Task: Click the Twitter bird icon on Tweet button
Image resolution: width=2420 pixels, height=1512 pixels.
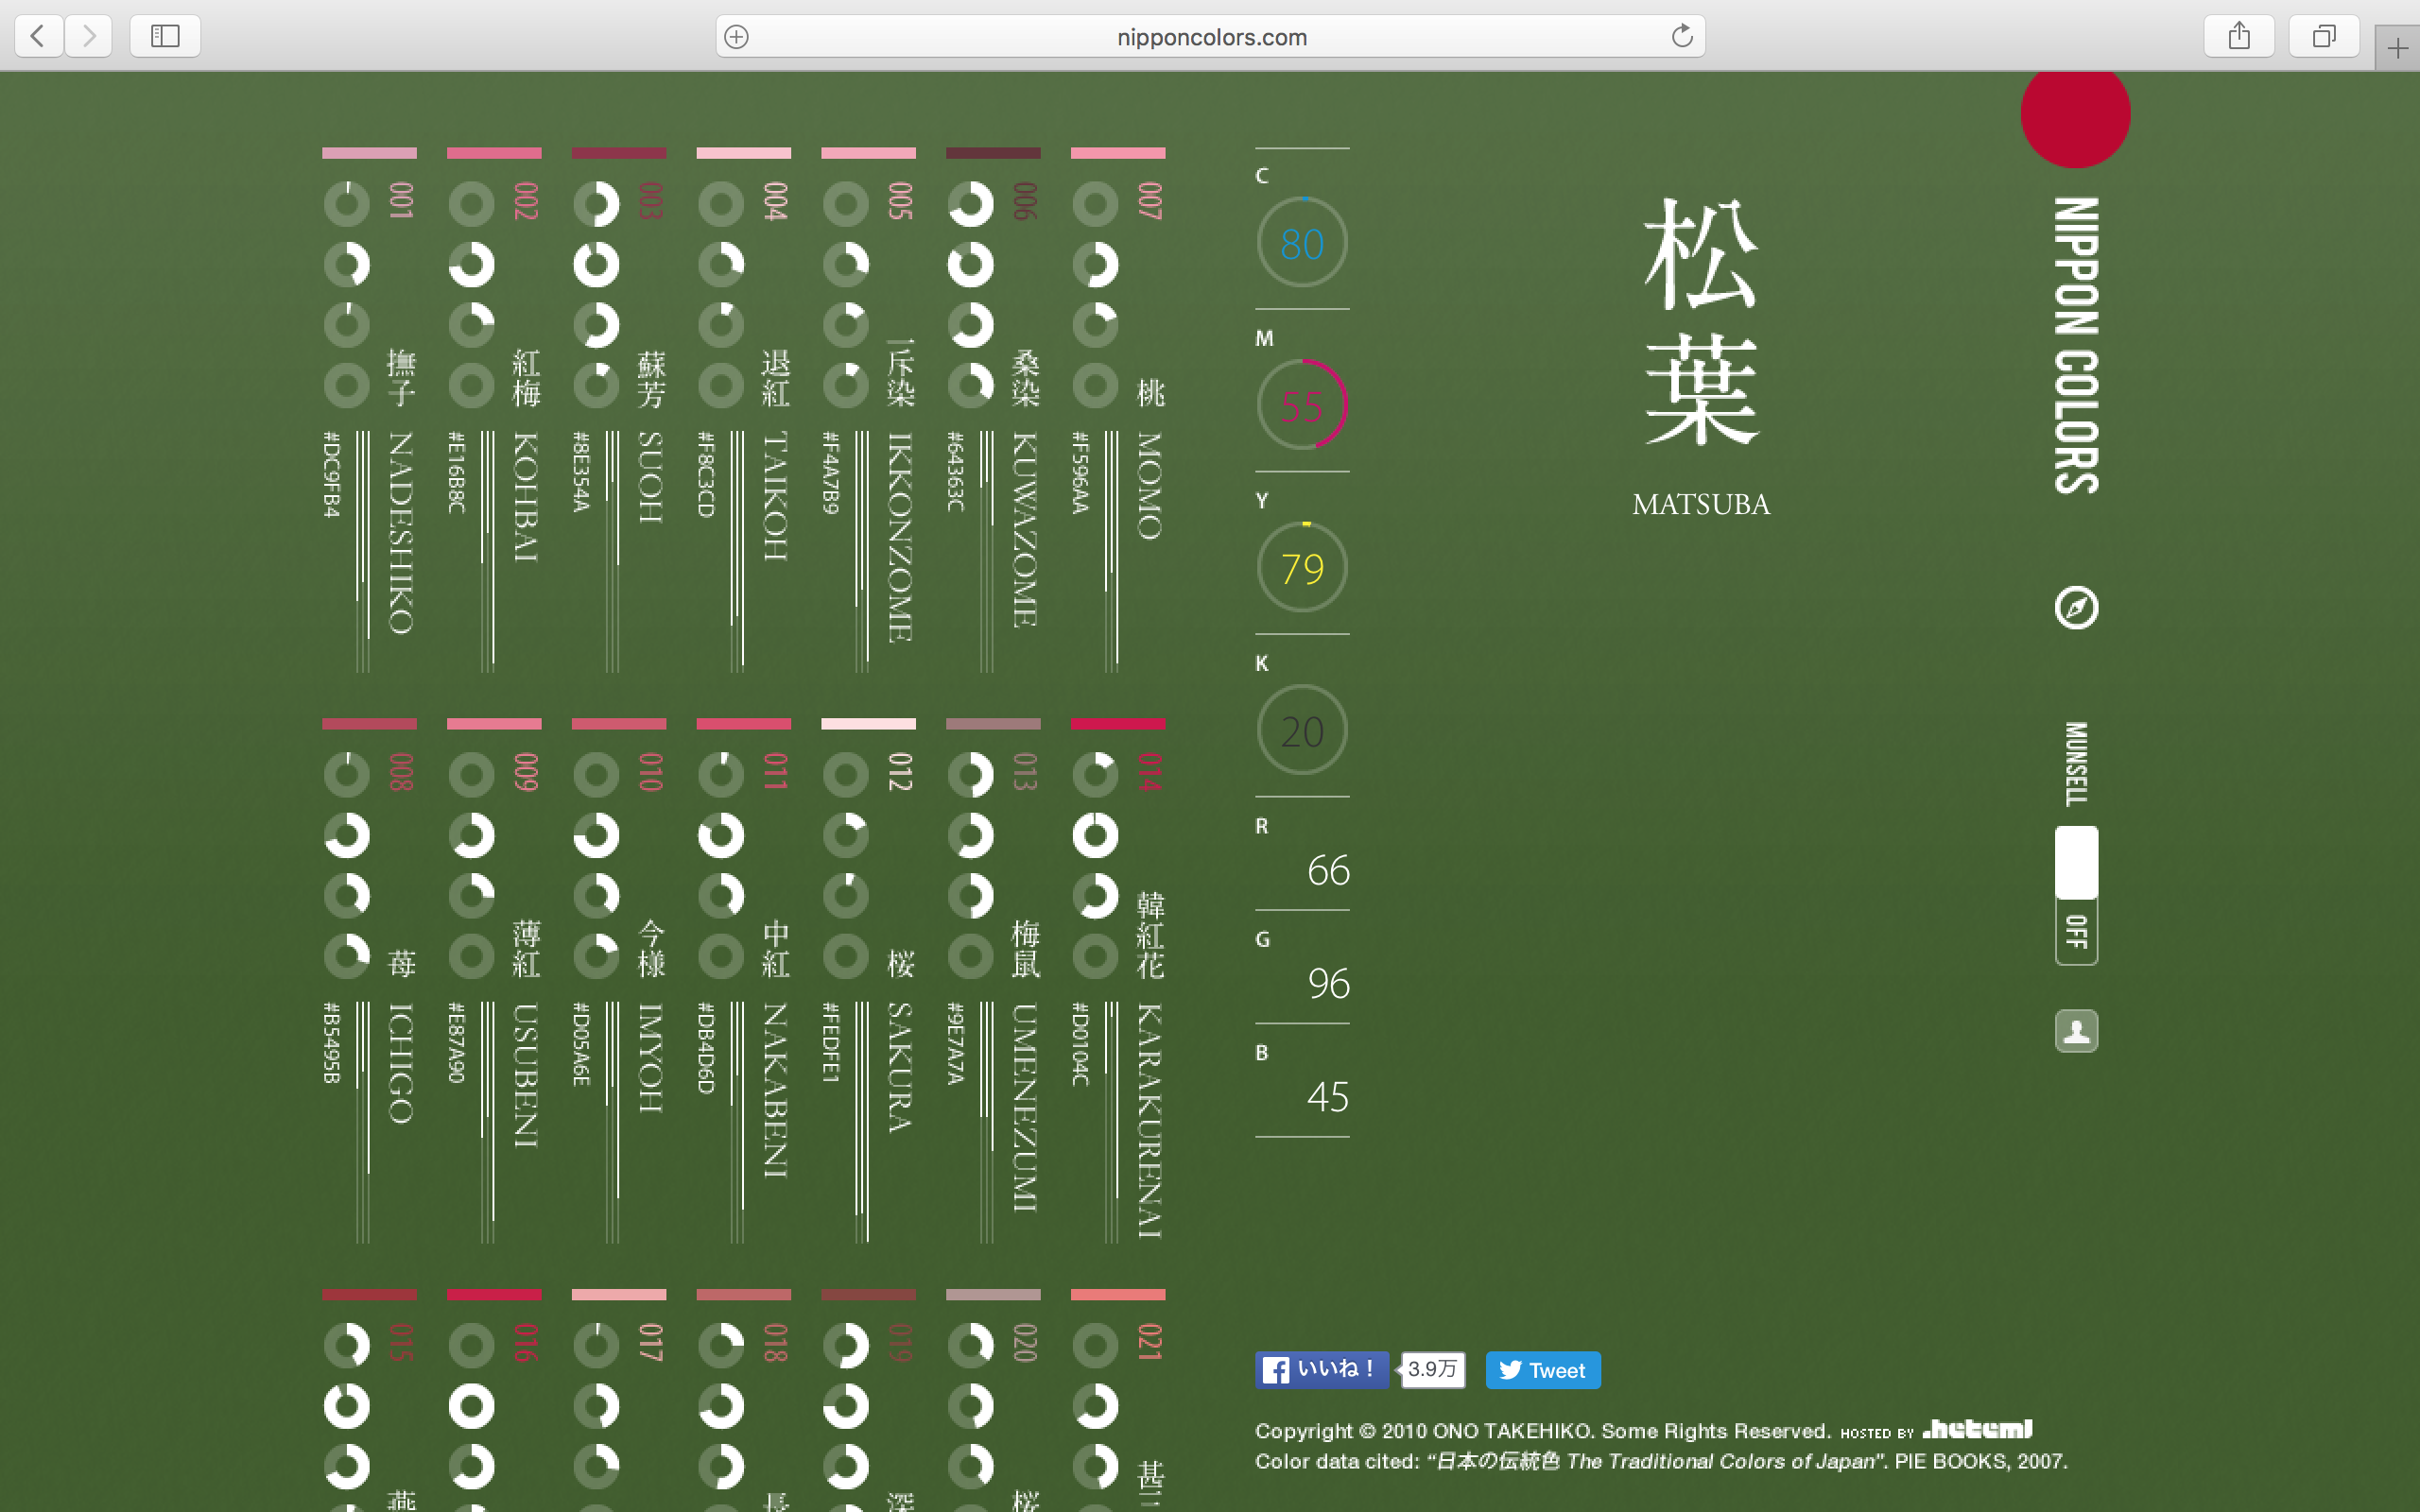Action: coord(1510,1370)
